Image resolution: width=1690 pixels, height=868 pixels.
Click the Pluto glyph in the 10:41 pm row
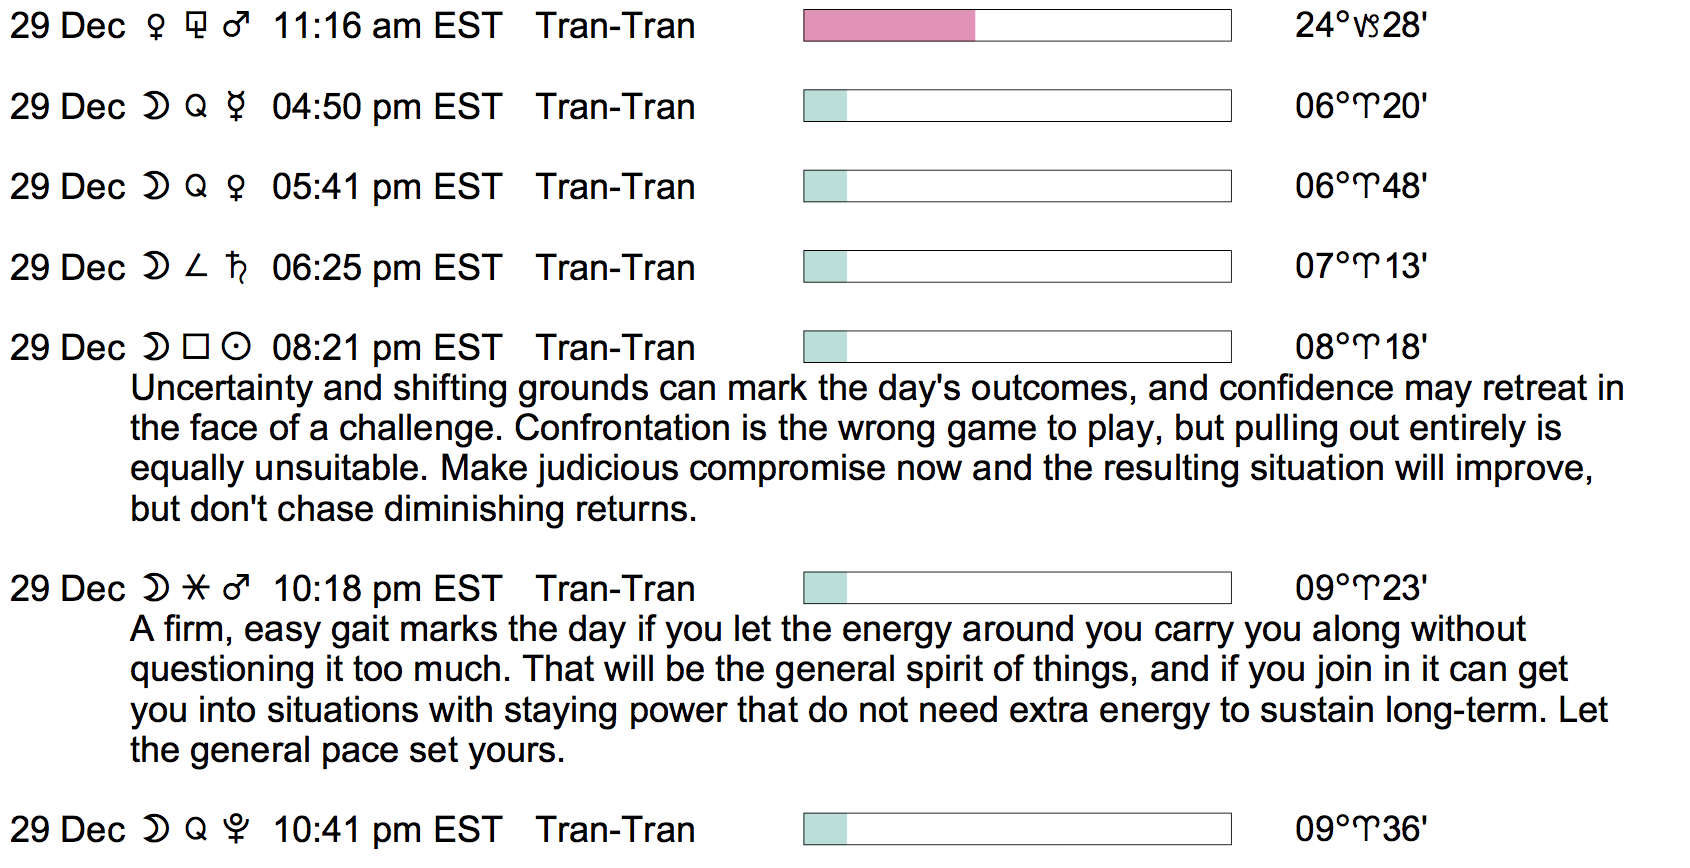[236, 829]
